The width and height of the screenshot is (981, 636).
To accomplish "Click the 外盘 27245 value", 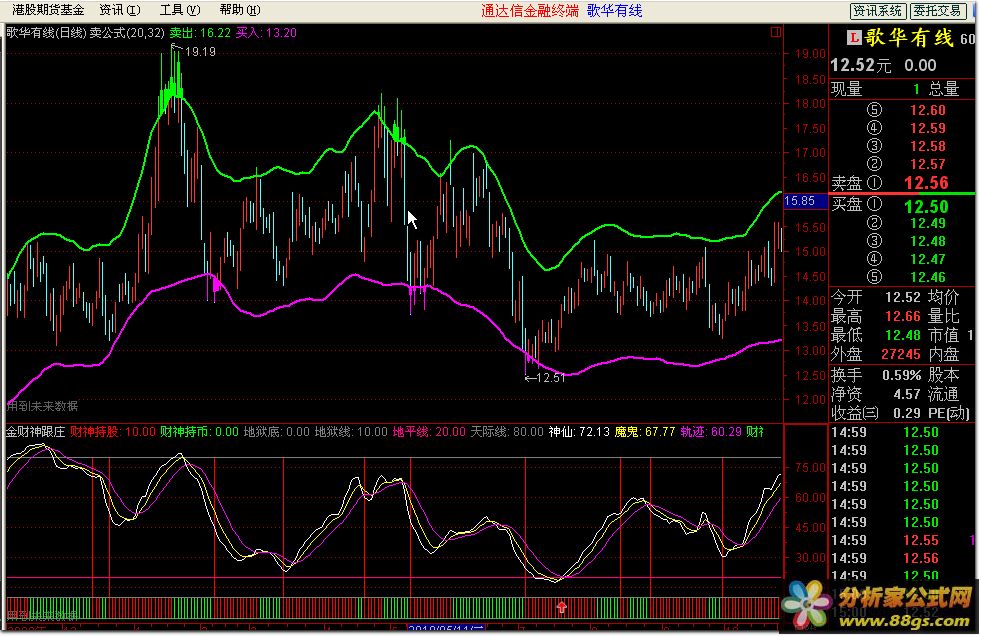I will (x=901, y=355).
